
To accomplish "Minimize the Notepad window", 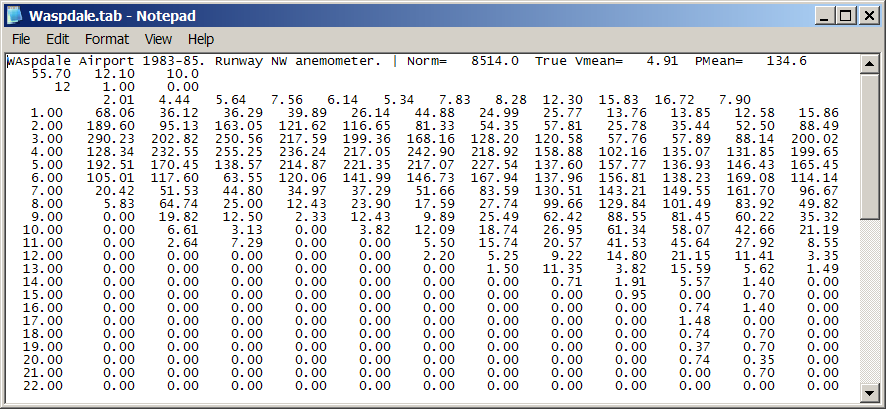I will tap(826, 16).
